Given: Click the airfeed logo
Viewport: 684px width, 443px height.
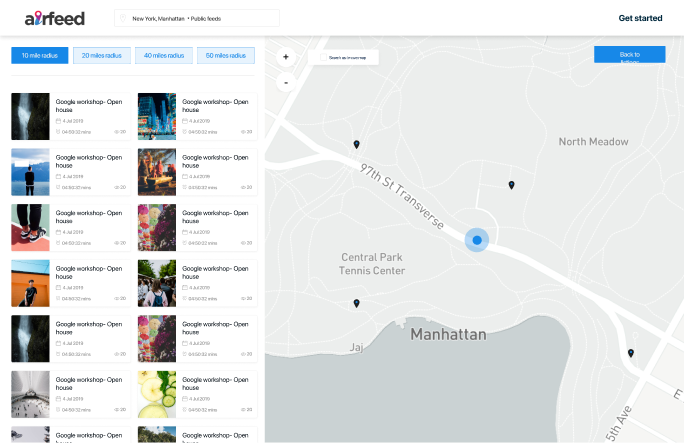Looking at the screenshot, I should pos(55,18).
